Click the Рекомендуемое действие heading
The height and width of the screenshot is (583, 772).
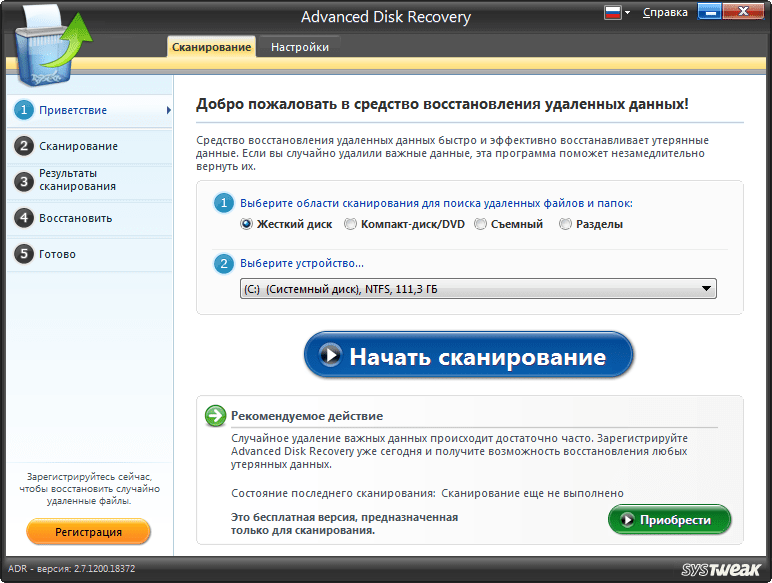(307, 416)
